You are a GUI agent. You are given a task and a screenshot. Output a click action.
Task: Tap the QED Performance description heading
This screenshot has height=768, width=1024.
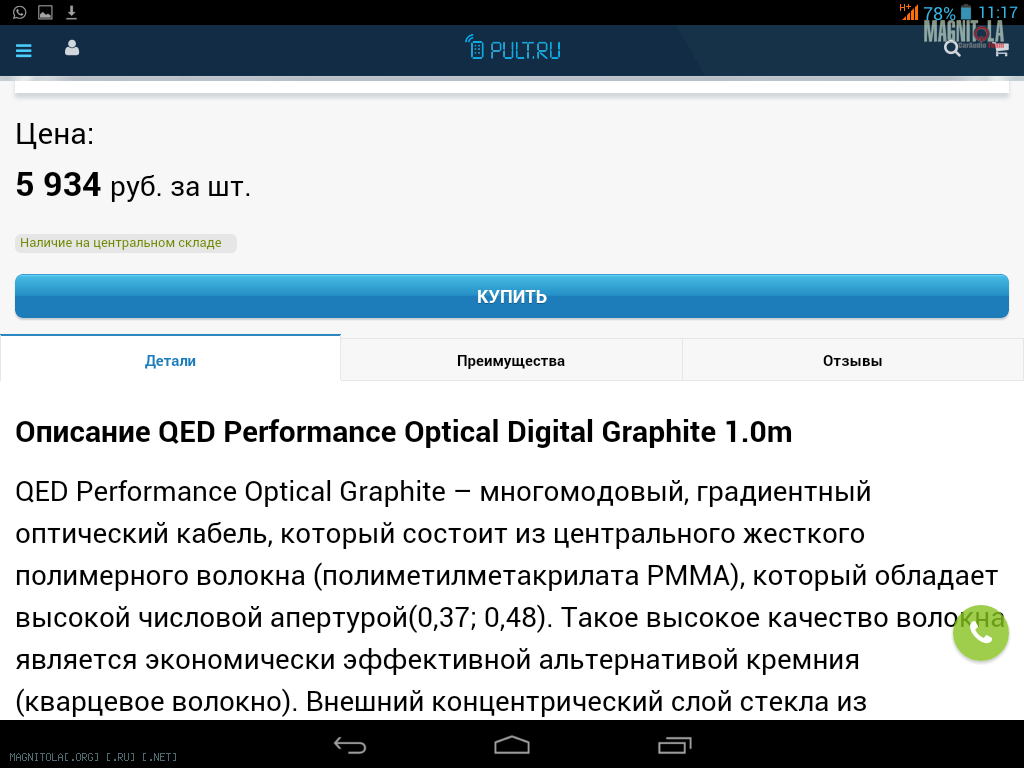(x=403, y=432)
